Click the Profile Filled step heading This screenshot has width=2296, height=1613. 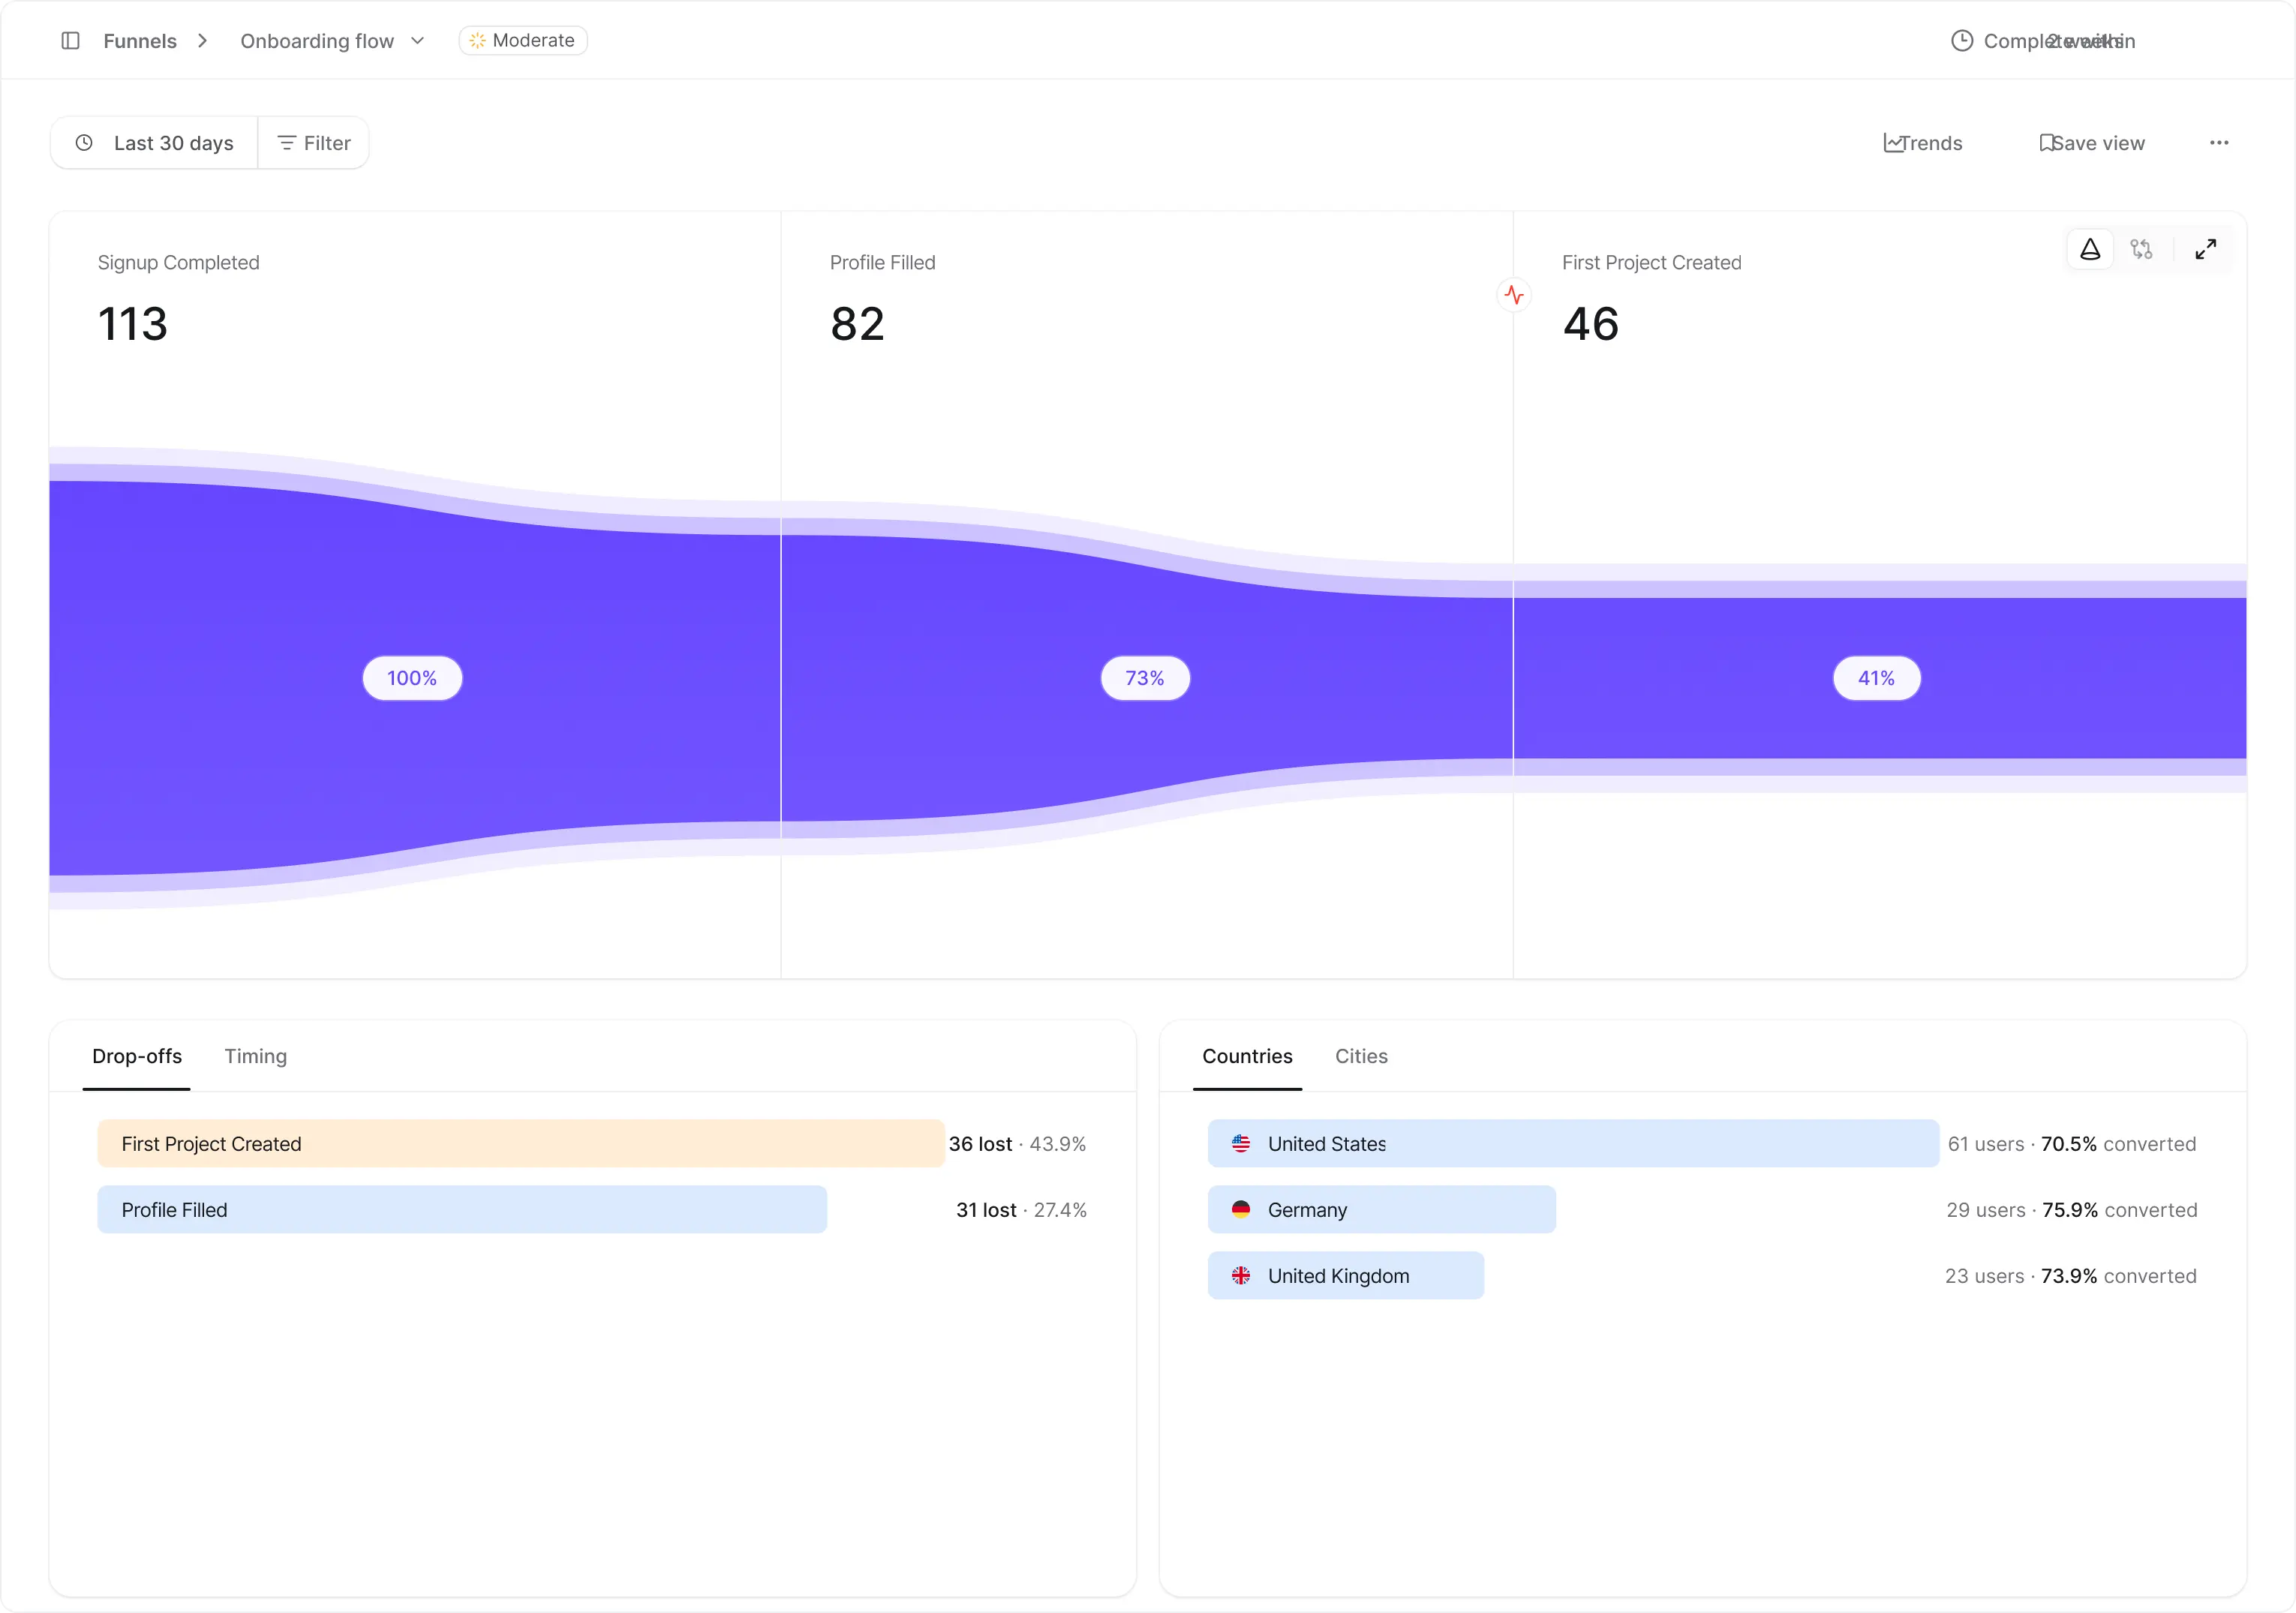tap(883, 263)
